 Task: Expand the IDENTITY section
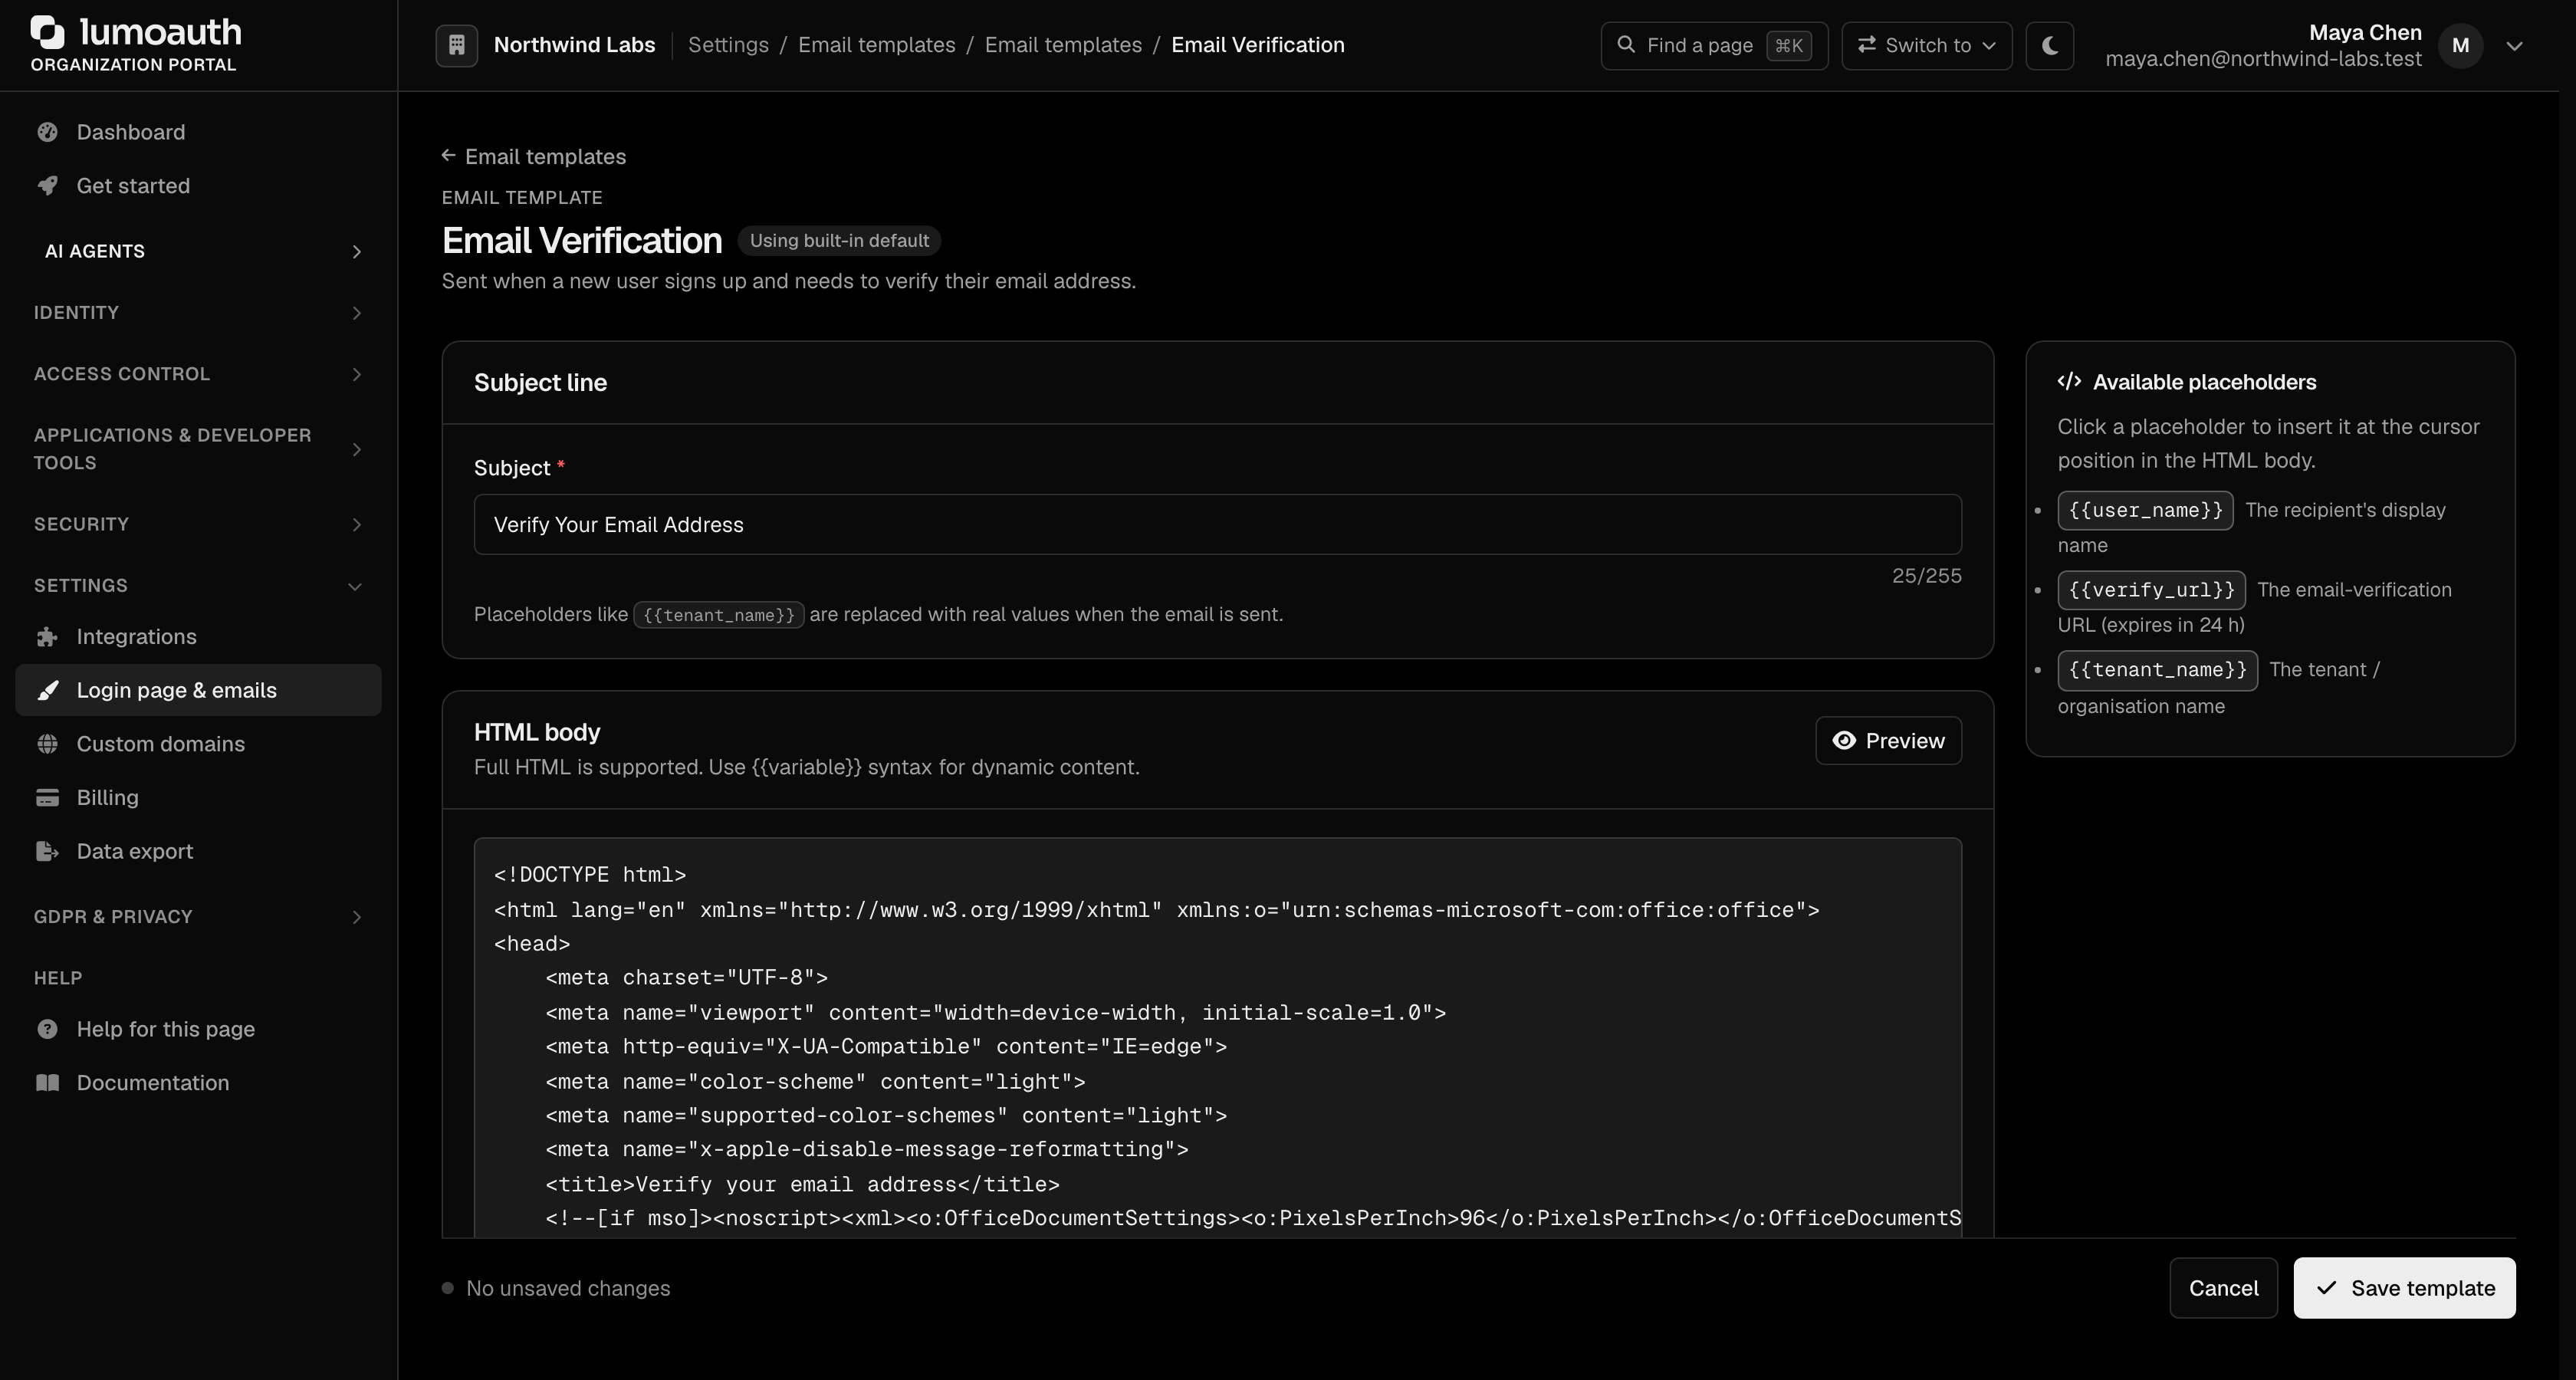(x=198, y=313)
